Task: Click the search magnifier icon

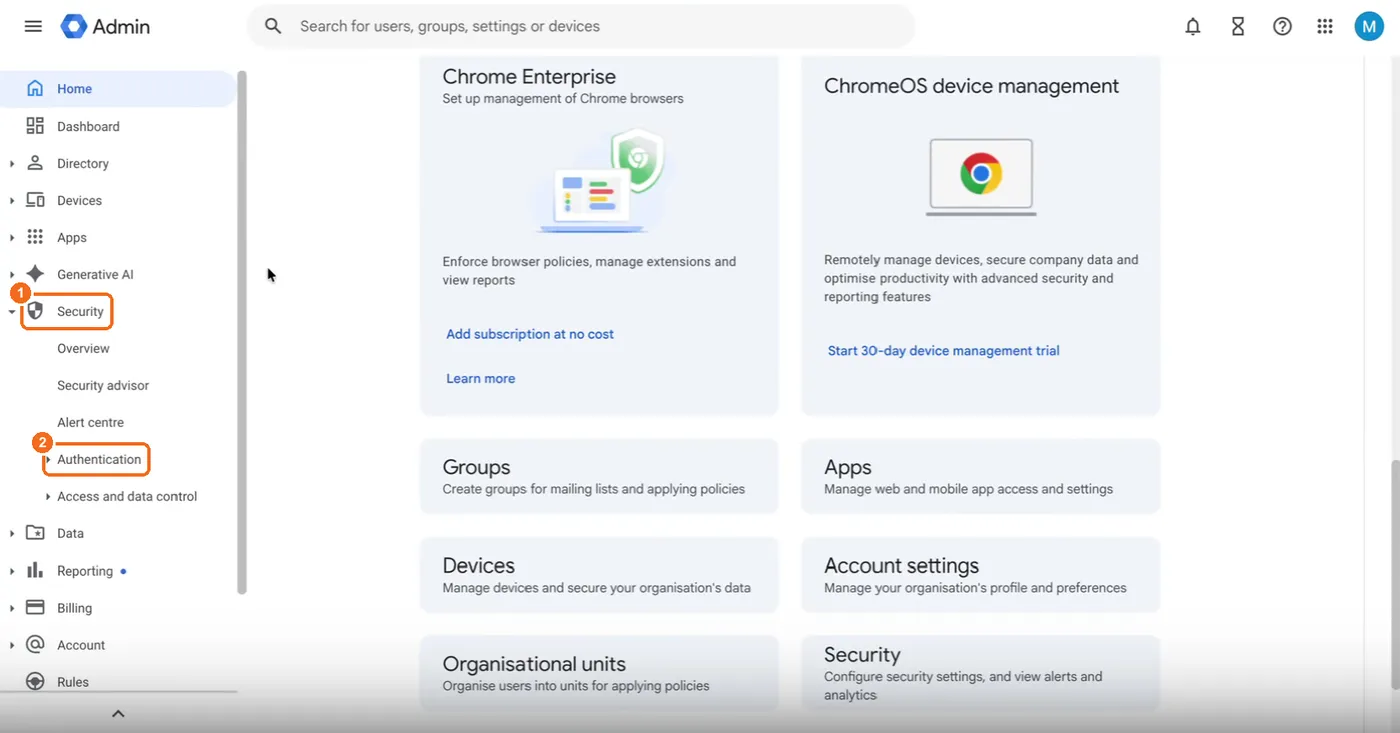Action: coord(273,27)
